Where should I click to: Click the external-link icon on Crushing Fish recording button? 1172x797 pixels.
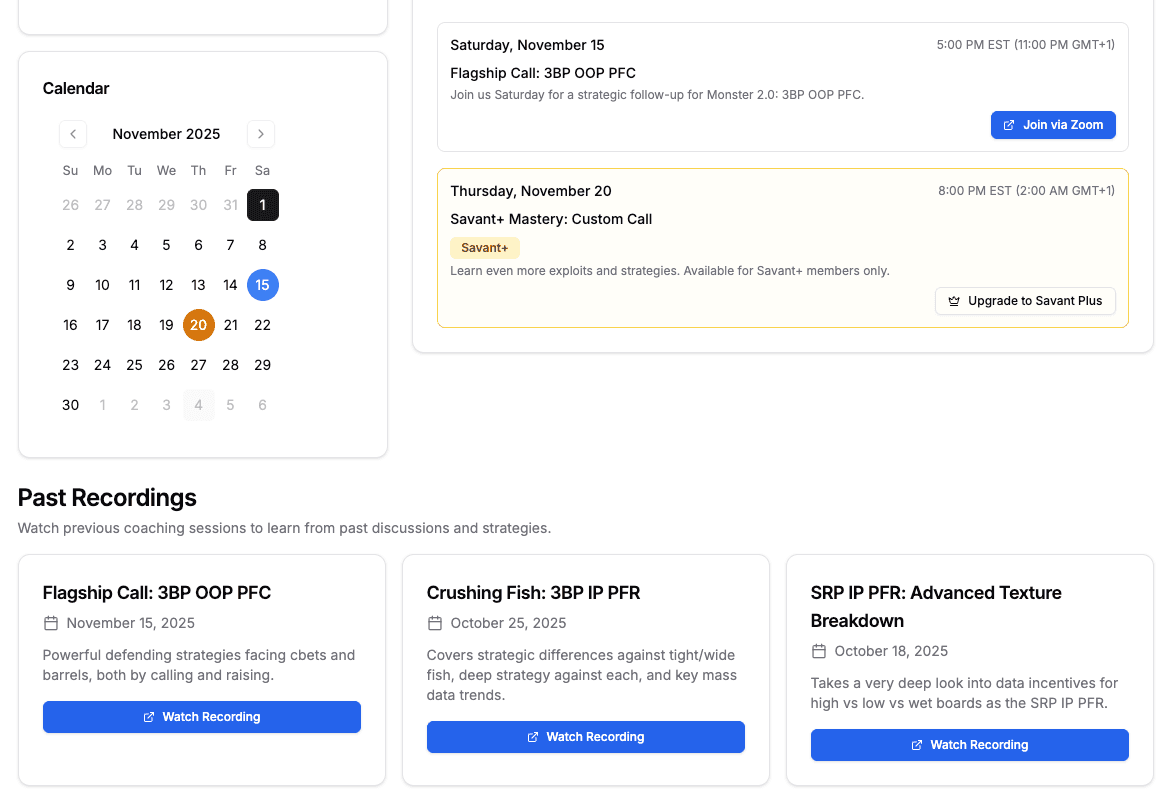point(532,736)
